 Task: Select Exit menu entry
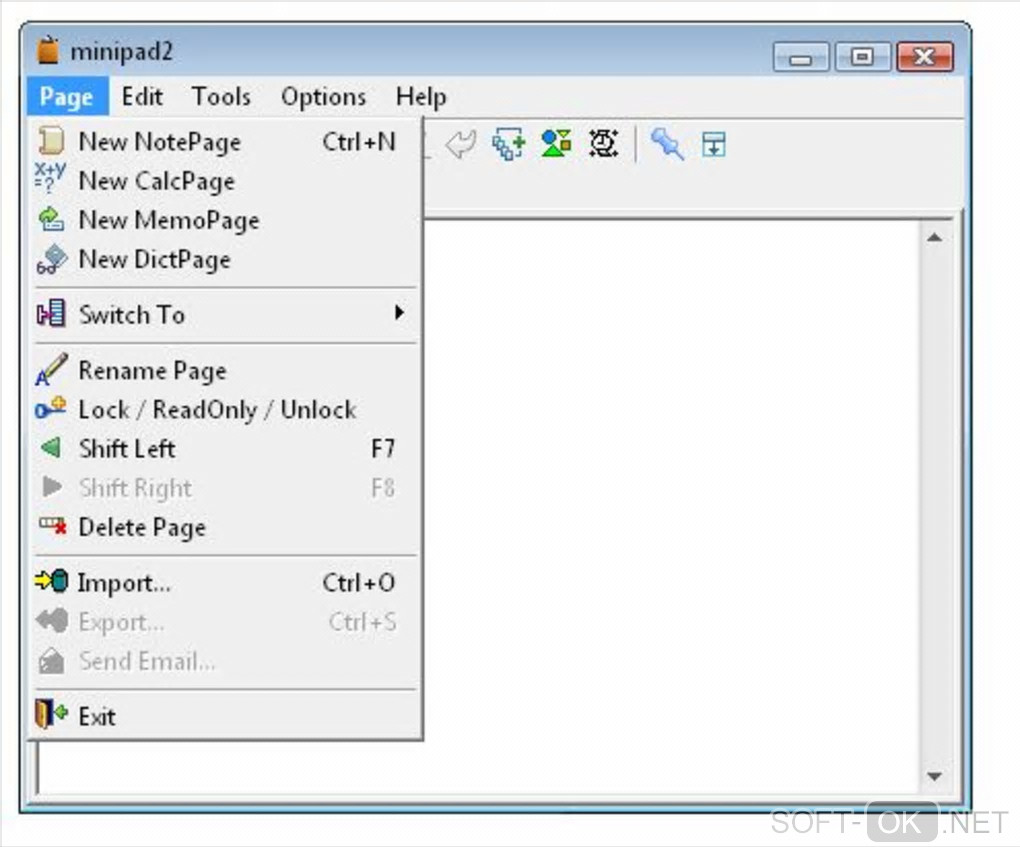pos(225,716)
